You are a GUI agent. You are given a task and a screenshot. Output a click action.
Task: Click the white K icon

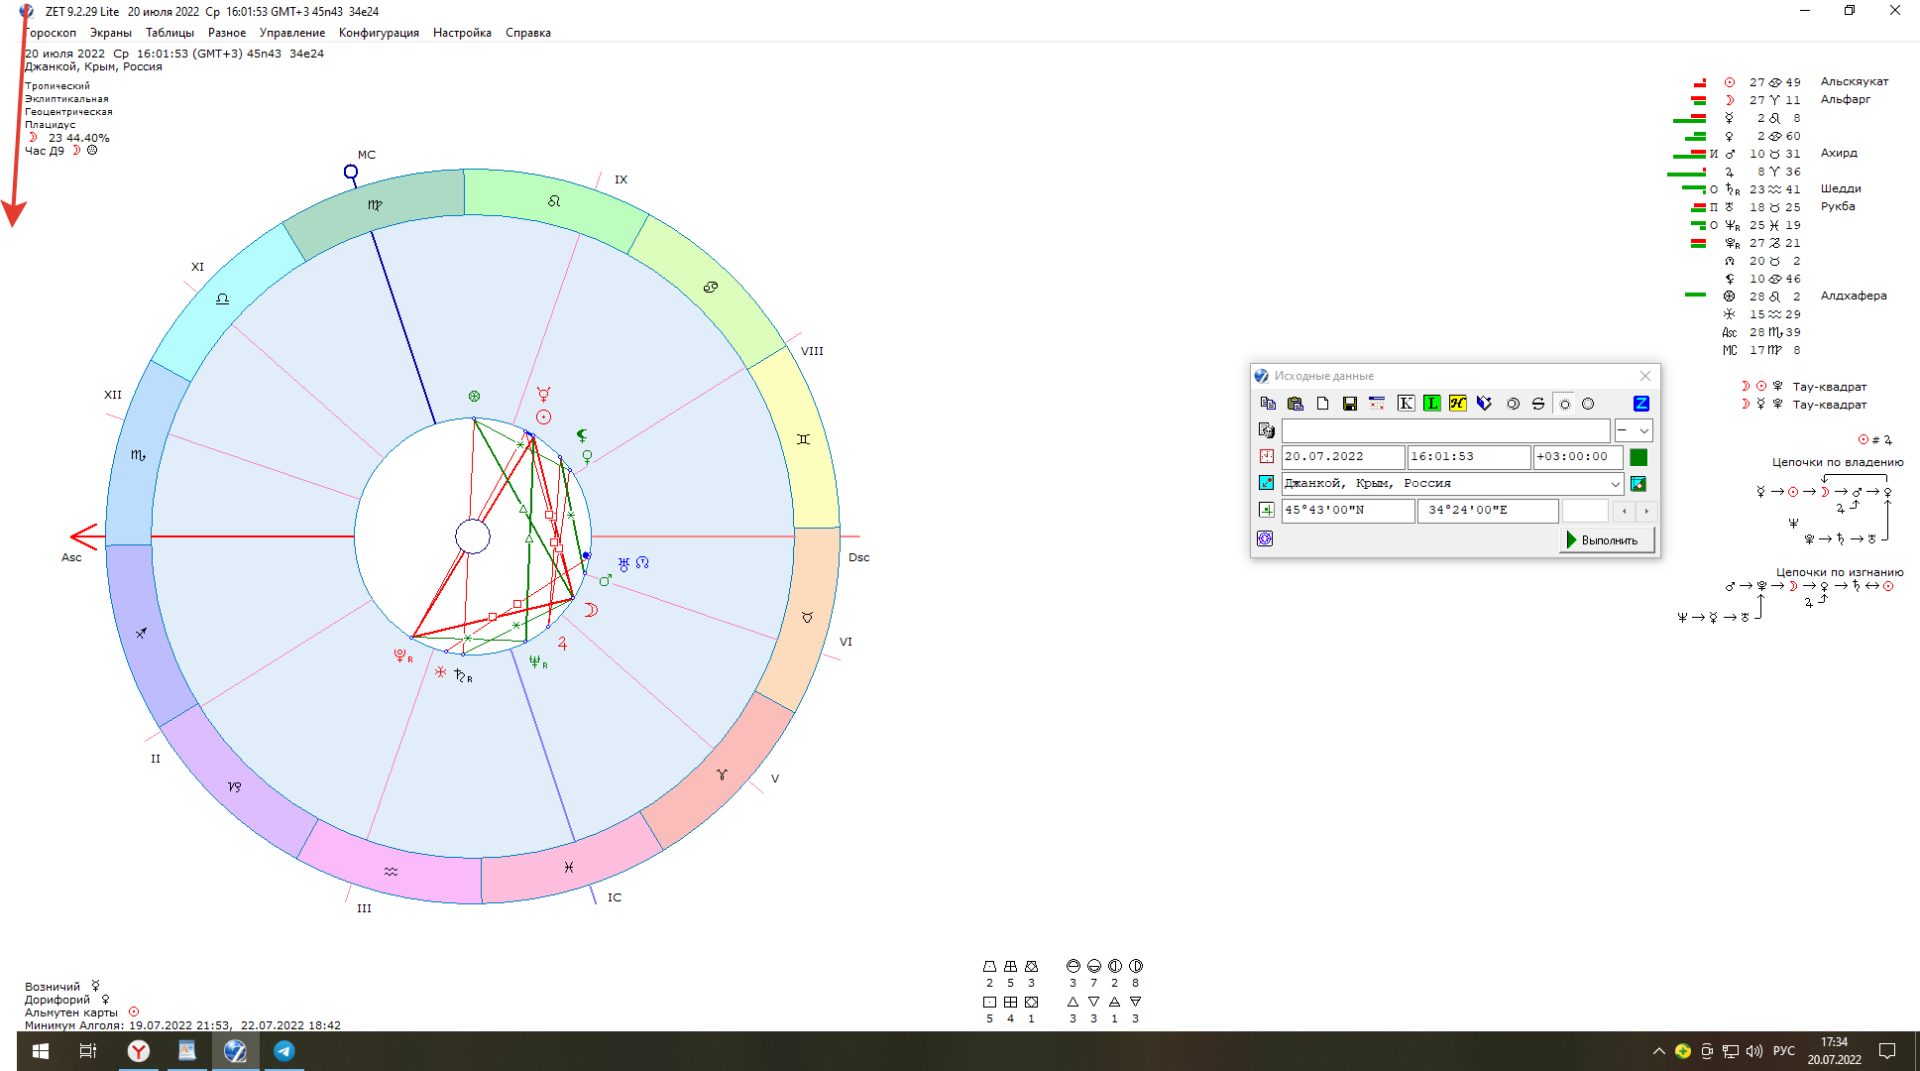click(1405, 404)
